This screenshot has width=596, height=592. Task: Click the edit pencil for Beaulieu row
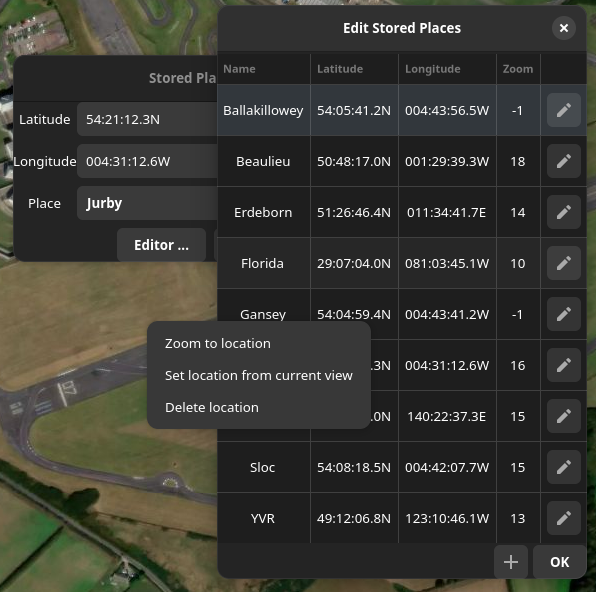563,161
